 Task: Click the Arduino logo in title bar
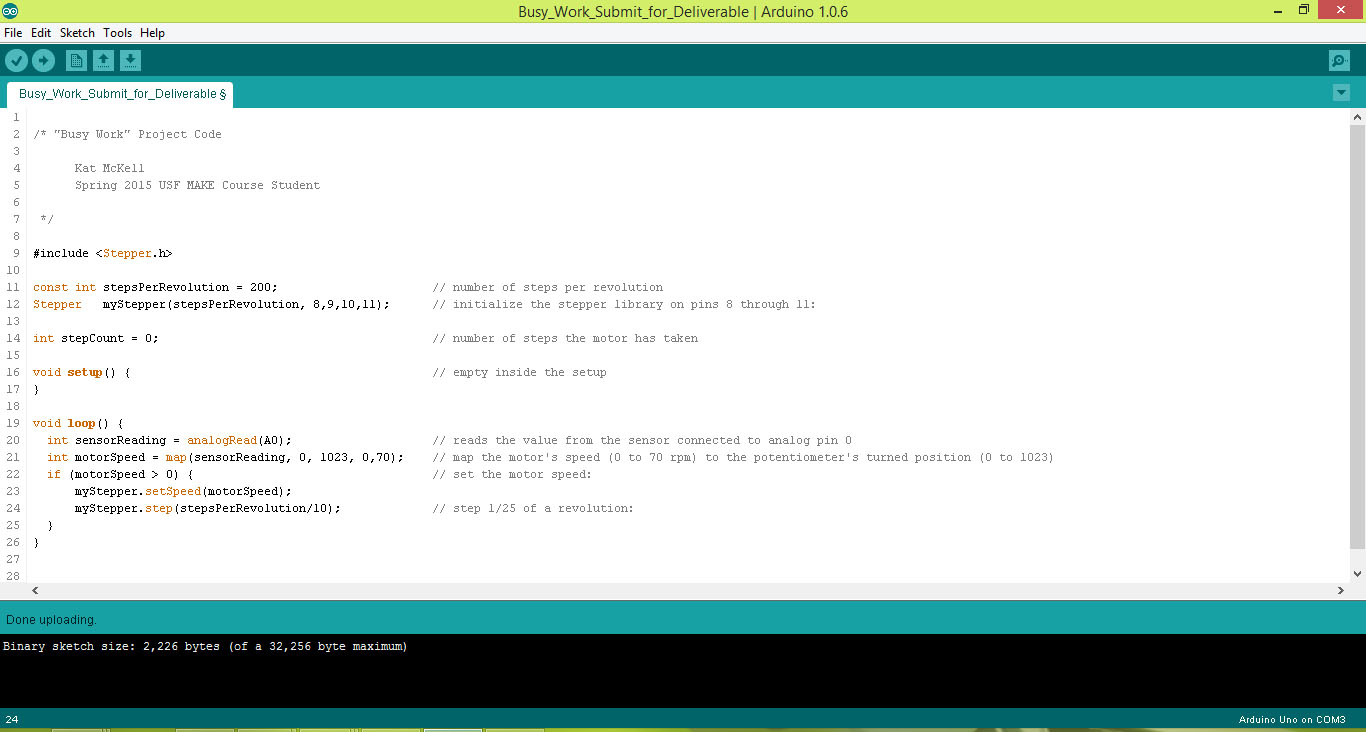click(10, 11)
